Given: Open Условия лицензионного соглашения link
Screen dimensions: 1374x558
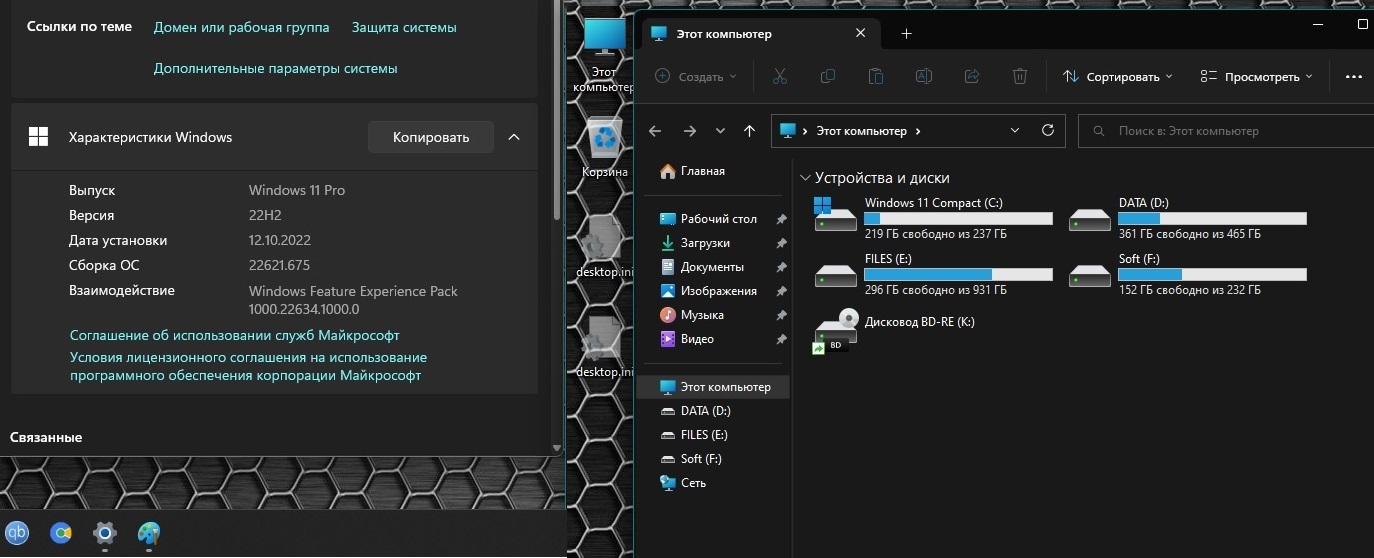Looking at the screenshot, I should click(248, 366).
